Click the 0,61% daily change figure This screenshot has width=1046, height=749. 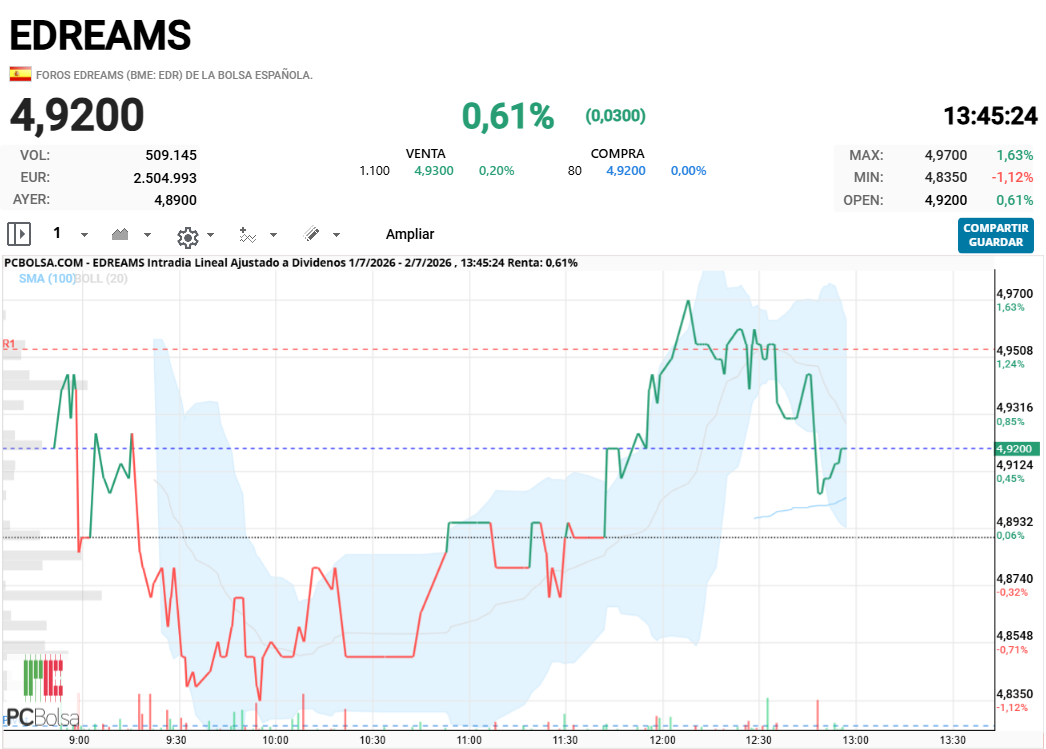[508, 116]
